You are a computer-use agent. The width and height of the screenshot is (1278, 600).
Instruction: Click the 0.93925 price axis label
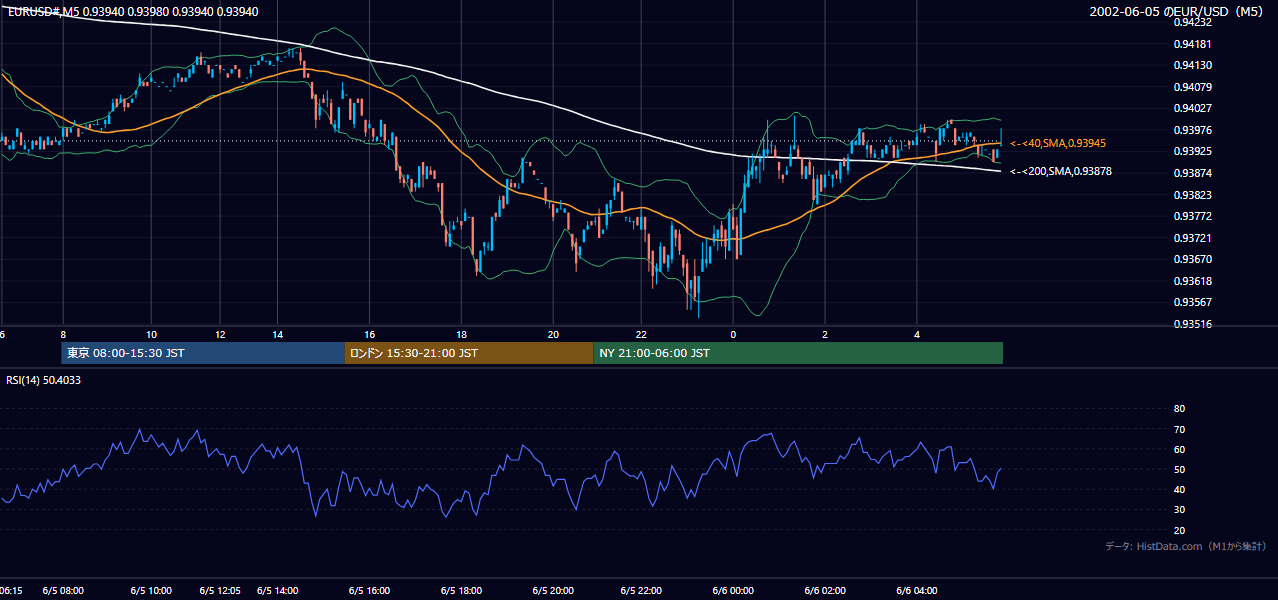pyautogui.click(x=1193, y=152)
